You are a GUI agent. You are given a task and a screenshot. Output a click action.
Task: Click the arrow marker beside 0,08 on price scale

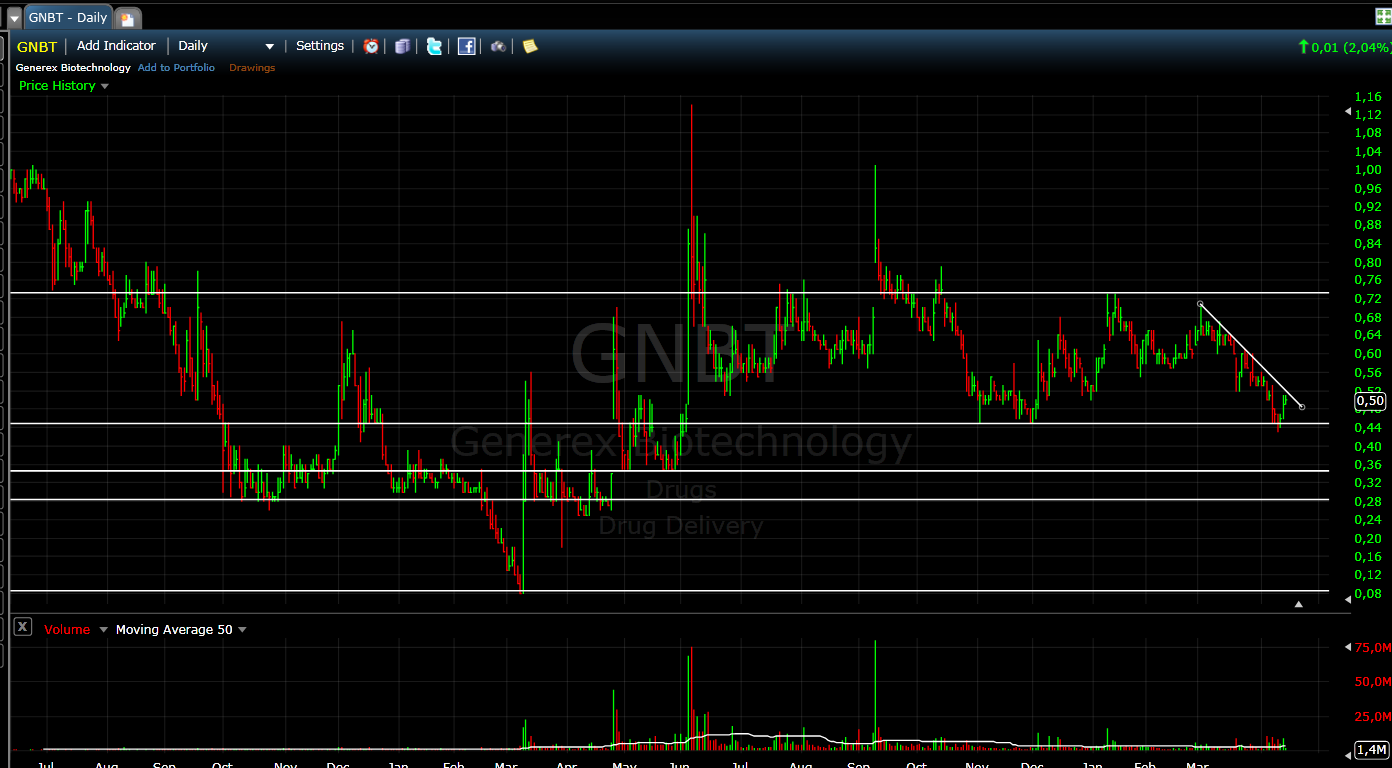pyautogui.click(x=1347, y=598)
